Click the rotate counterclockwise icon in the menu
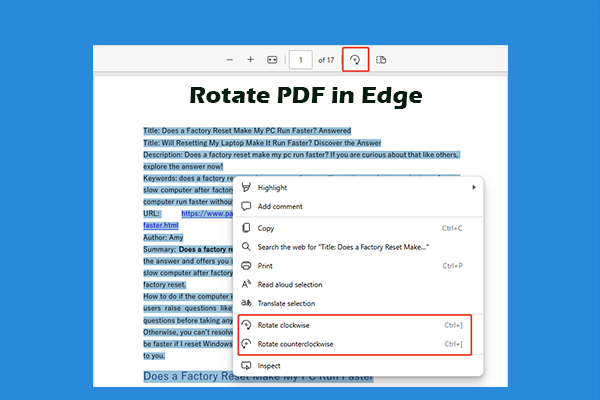 pyautogui.click(x=246, y=343)
